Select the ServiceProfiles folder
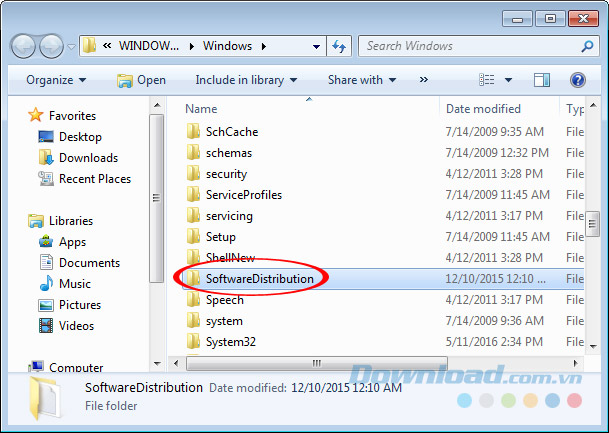Viewport: 609px width, 433px height. [244, 195]
